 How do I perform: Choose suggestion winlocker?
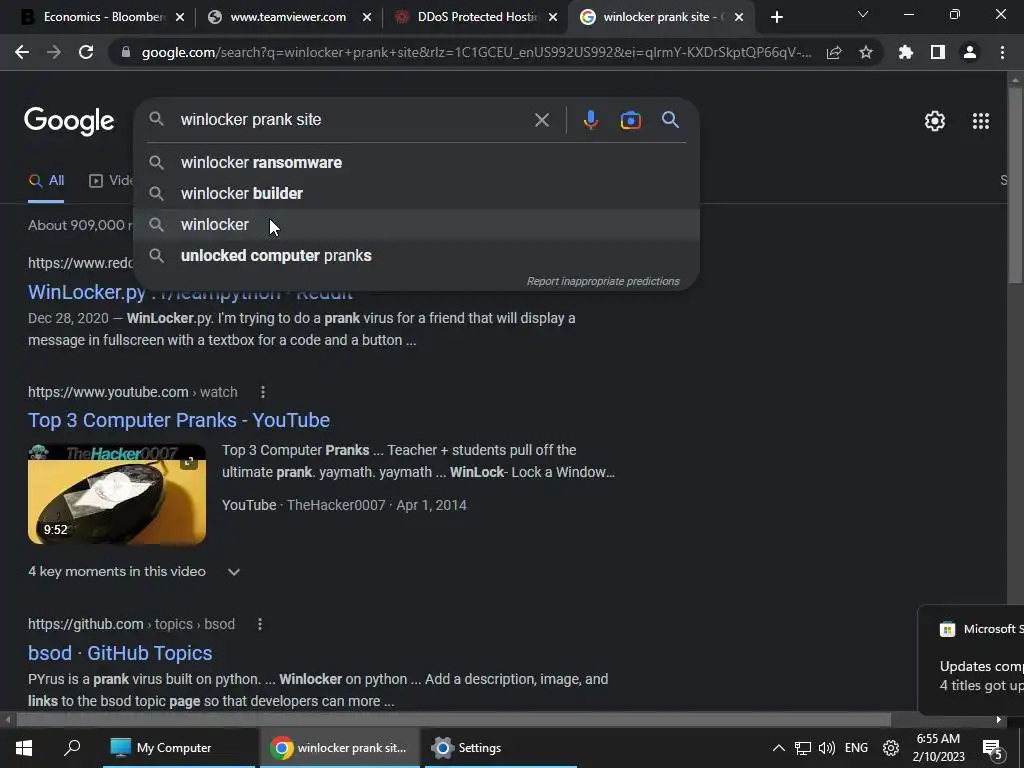click(417, 225)
